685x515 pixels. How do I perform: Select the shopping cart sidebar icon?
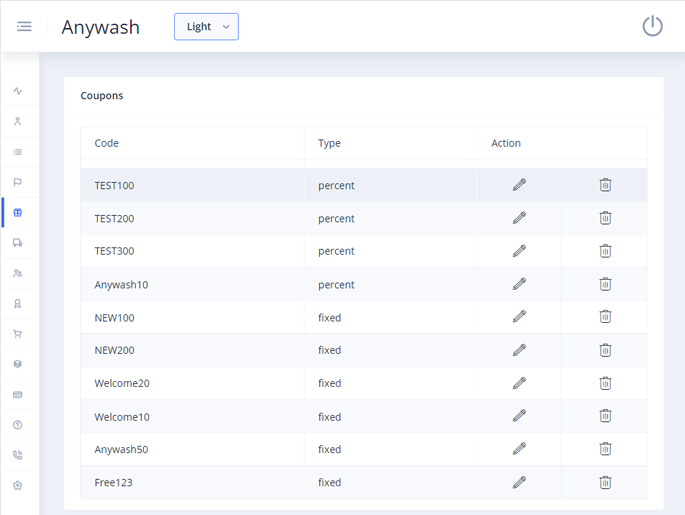pyautogui.click(x=18, y=334)
